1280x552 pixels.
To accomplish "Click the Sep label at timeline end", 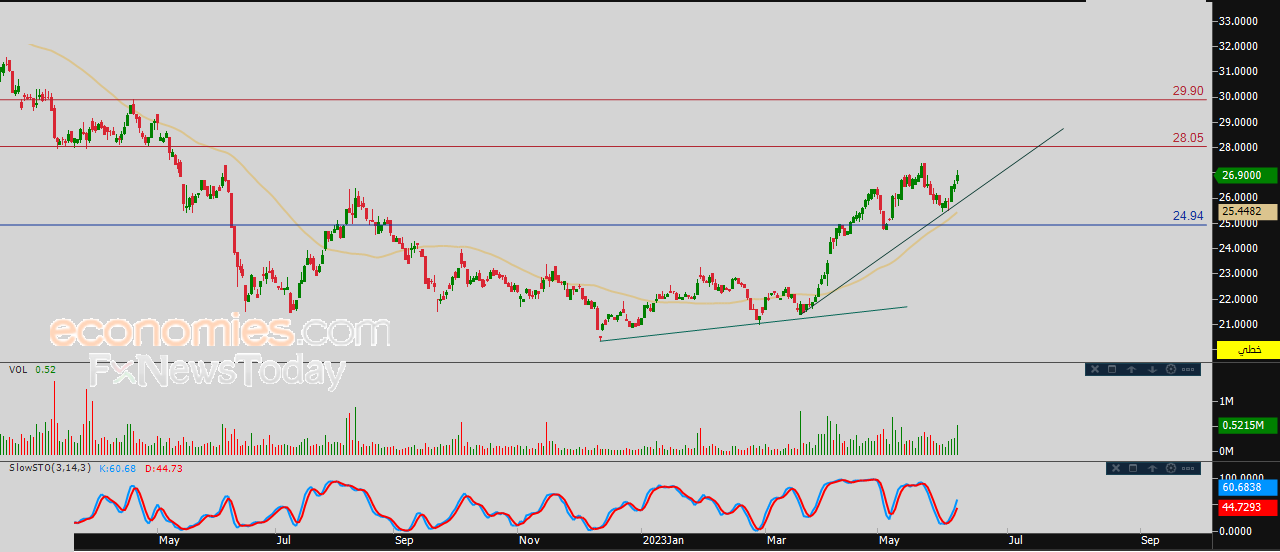I will point(1151,540).
